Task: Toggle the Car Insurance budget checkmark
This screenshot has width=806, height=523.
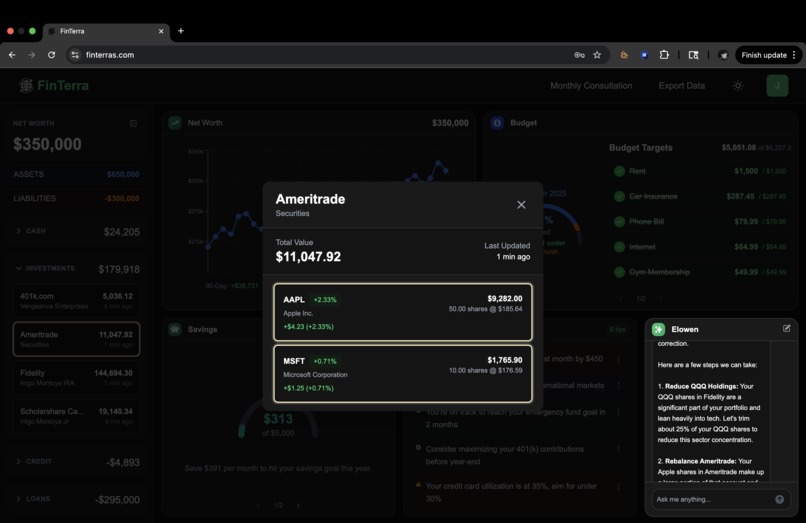Action: coord(619,196)
